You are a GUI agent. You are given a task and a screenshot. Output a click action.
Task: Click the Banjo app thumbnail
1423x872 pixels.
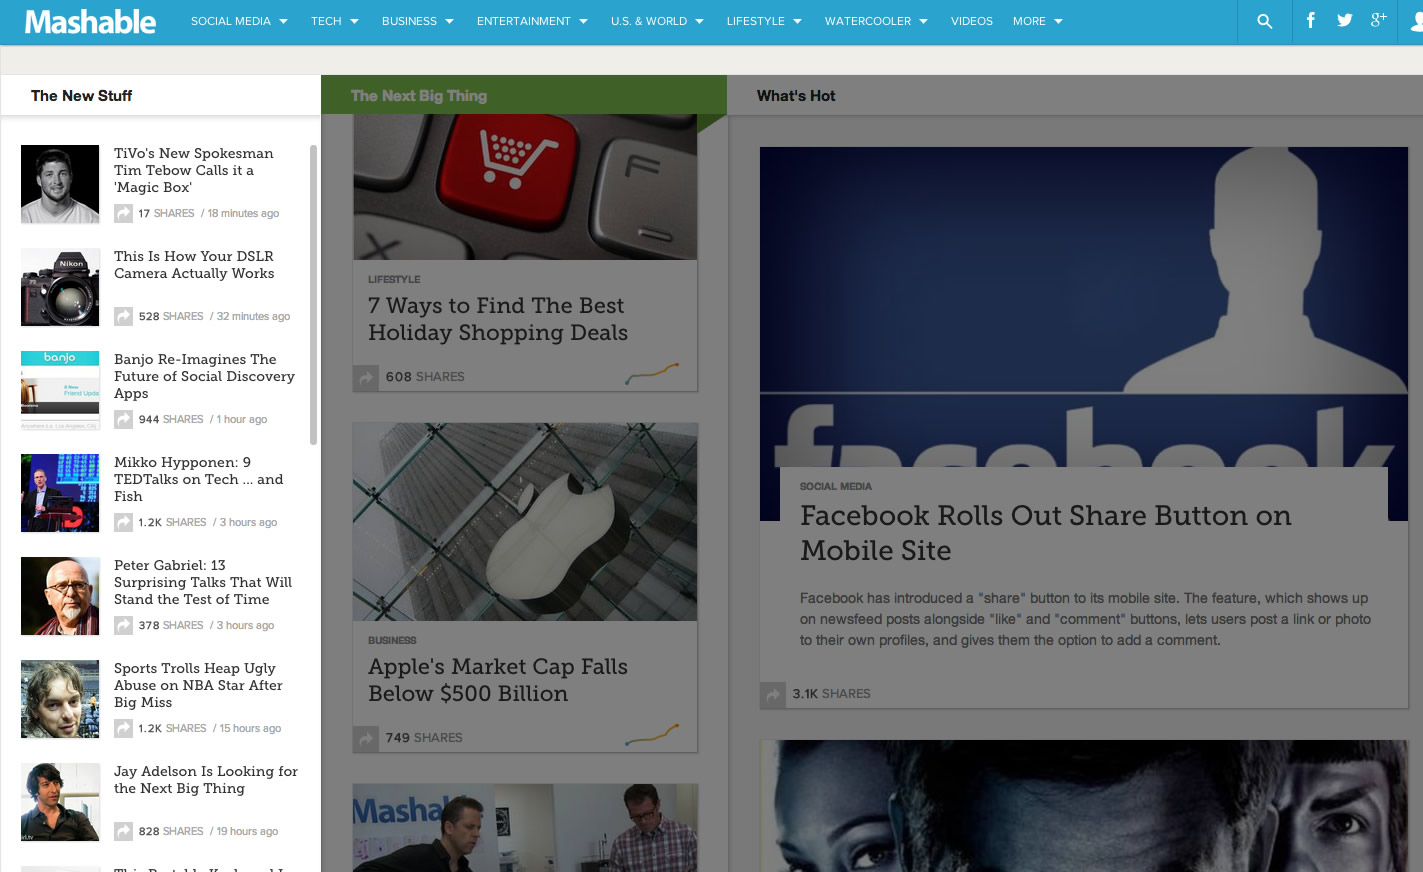point(60,390)
